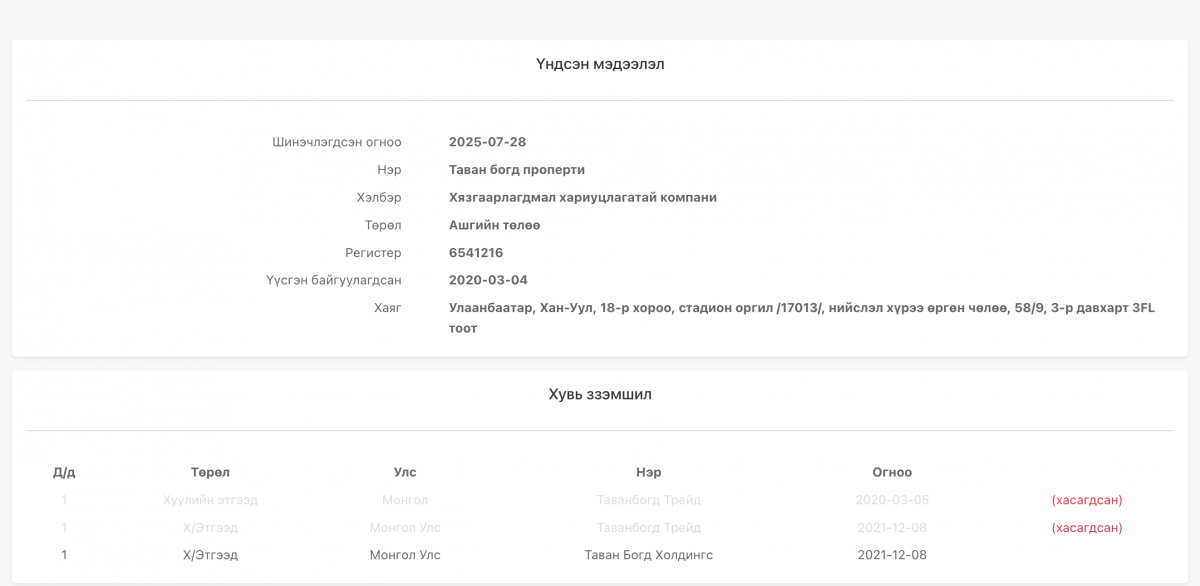1200x586 pixels.
Task: Click the Улаанбаатар, Хан-Уул address text
Action: click(801, 308)
